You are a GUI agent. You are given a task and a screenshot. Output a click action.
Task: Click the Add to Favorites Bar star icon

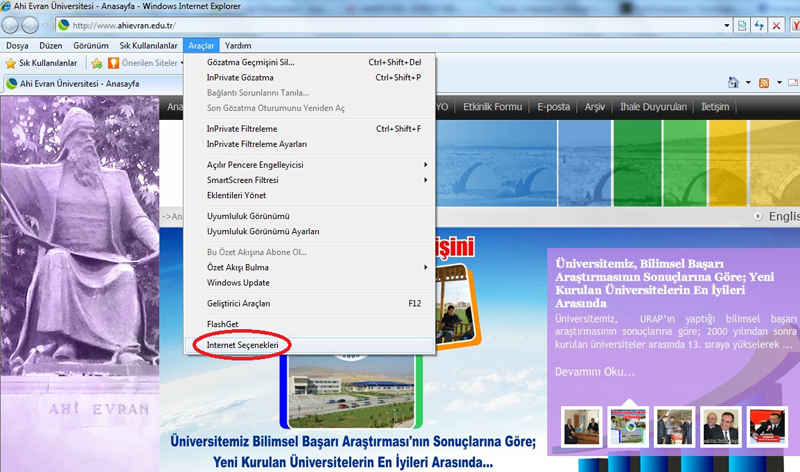click(x=96, y=63)
